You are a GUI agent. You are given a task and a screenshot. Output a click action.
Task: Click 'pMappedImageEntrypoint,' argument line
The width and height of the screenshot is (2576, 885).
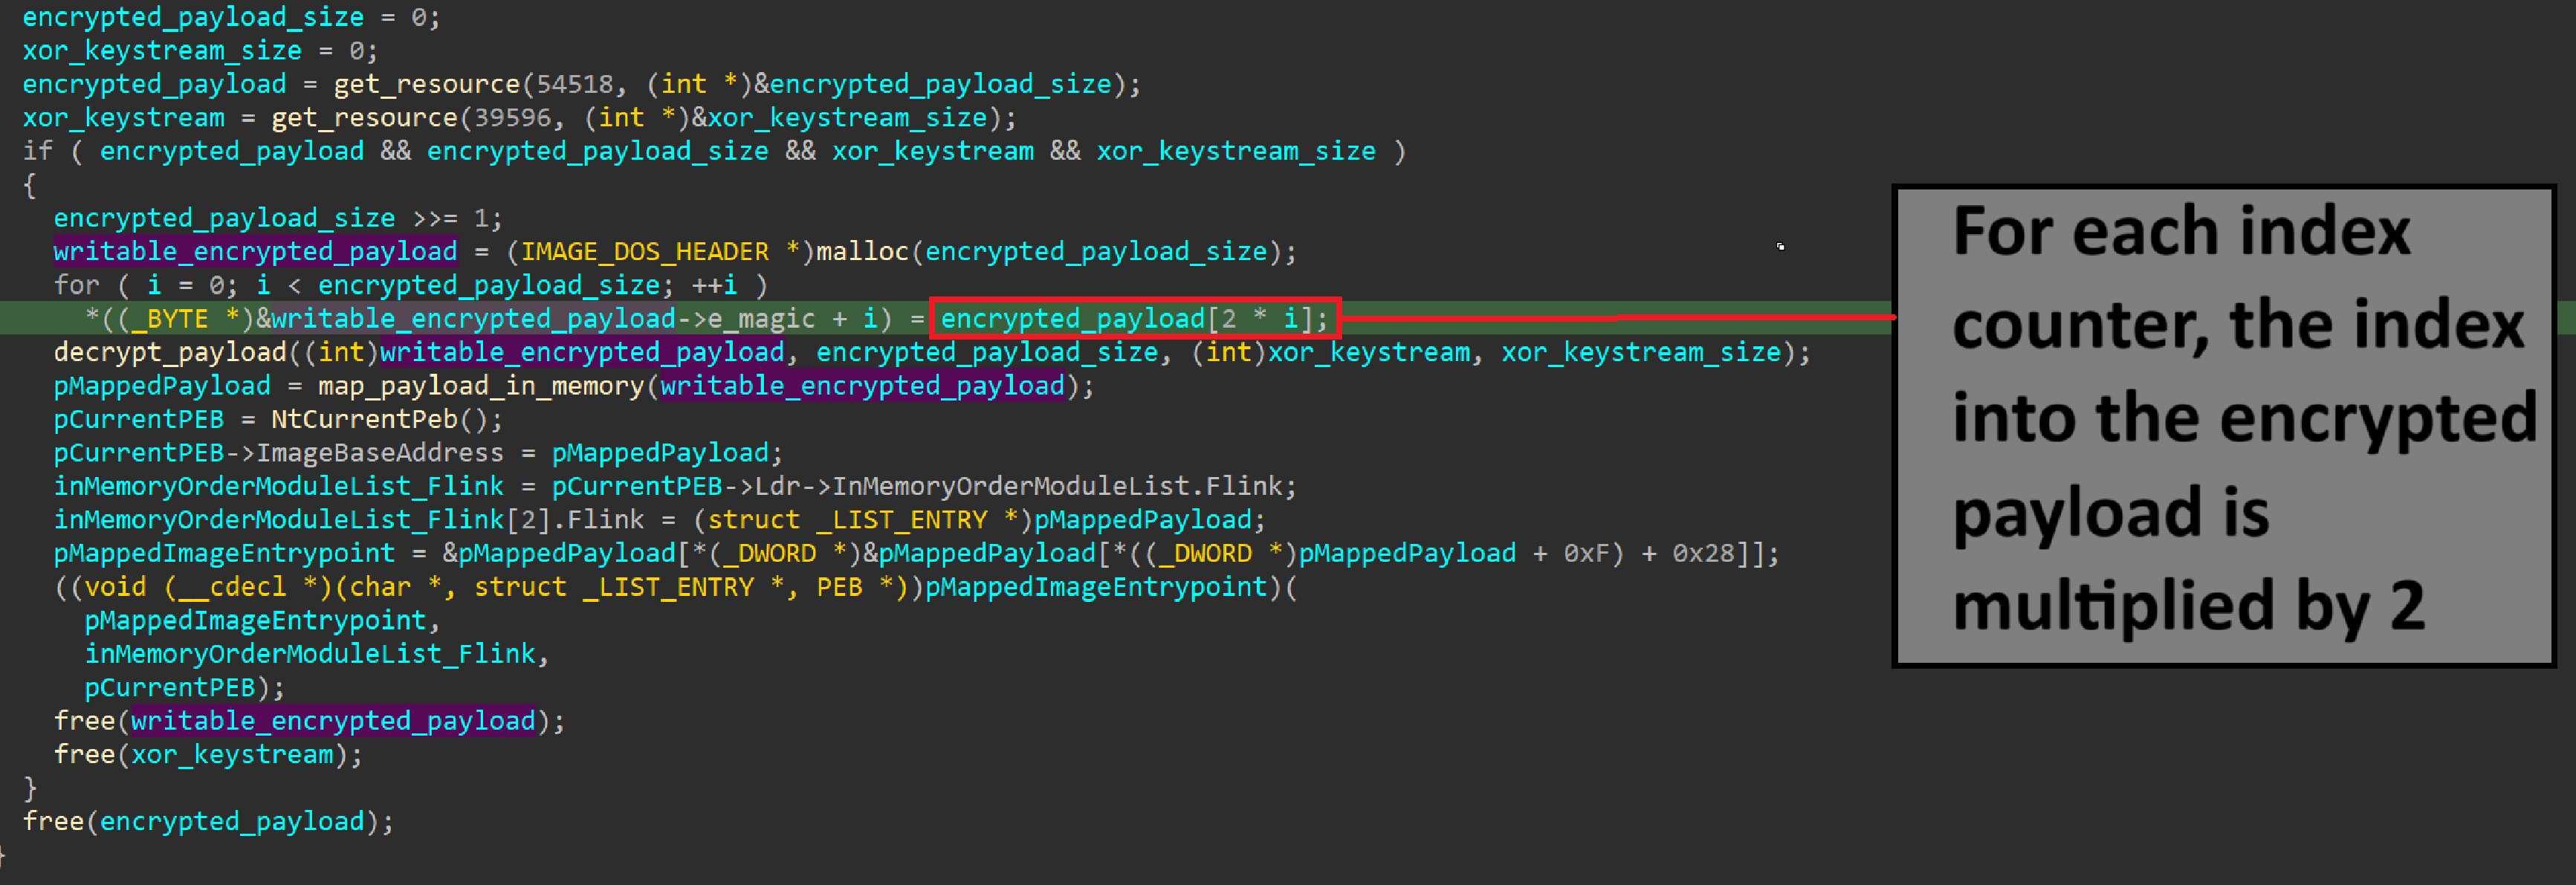263,621
